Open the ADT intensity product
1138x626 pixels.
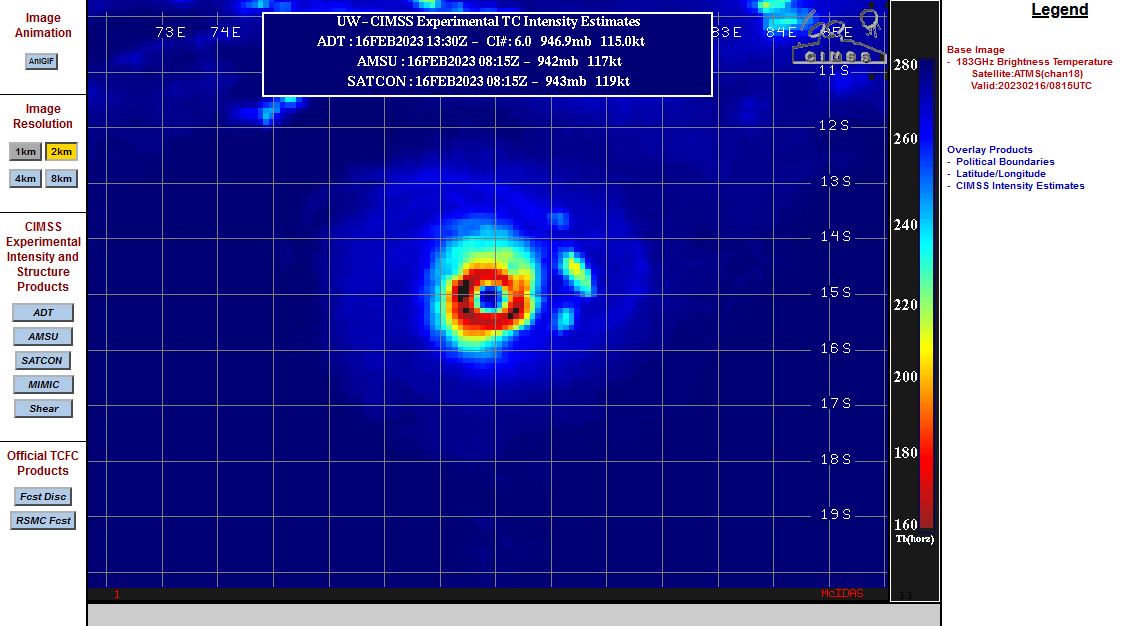click(x=43, y=313)
